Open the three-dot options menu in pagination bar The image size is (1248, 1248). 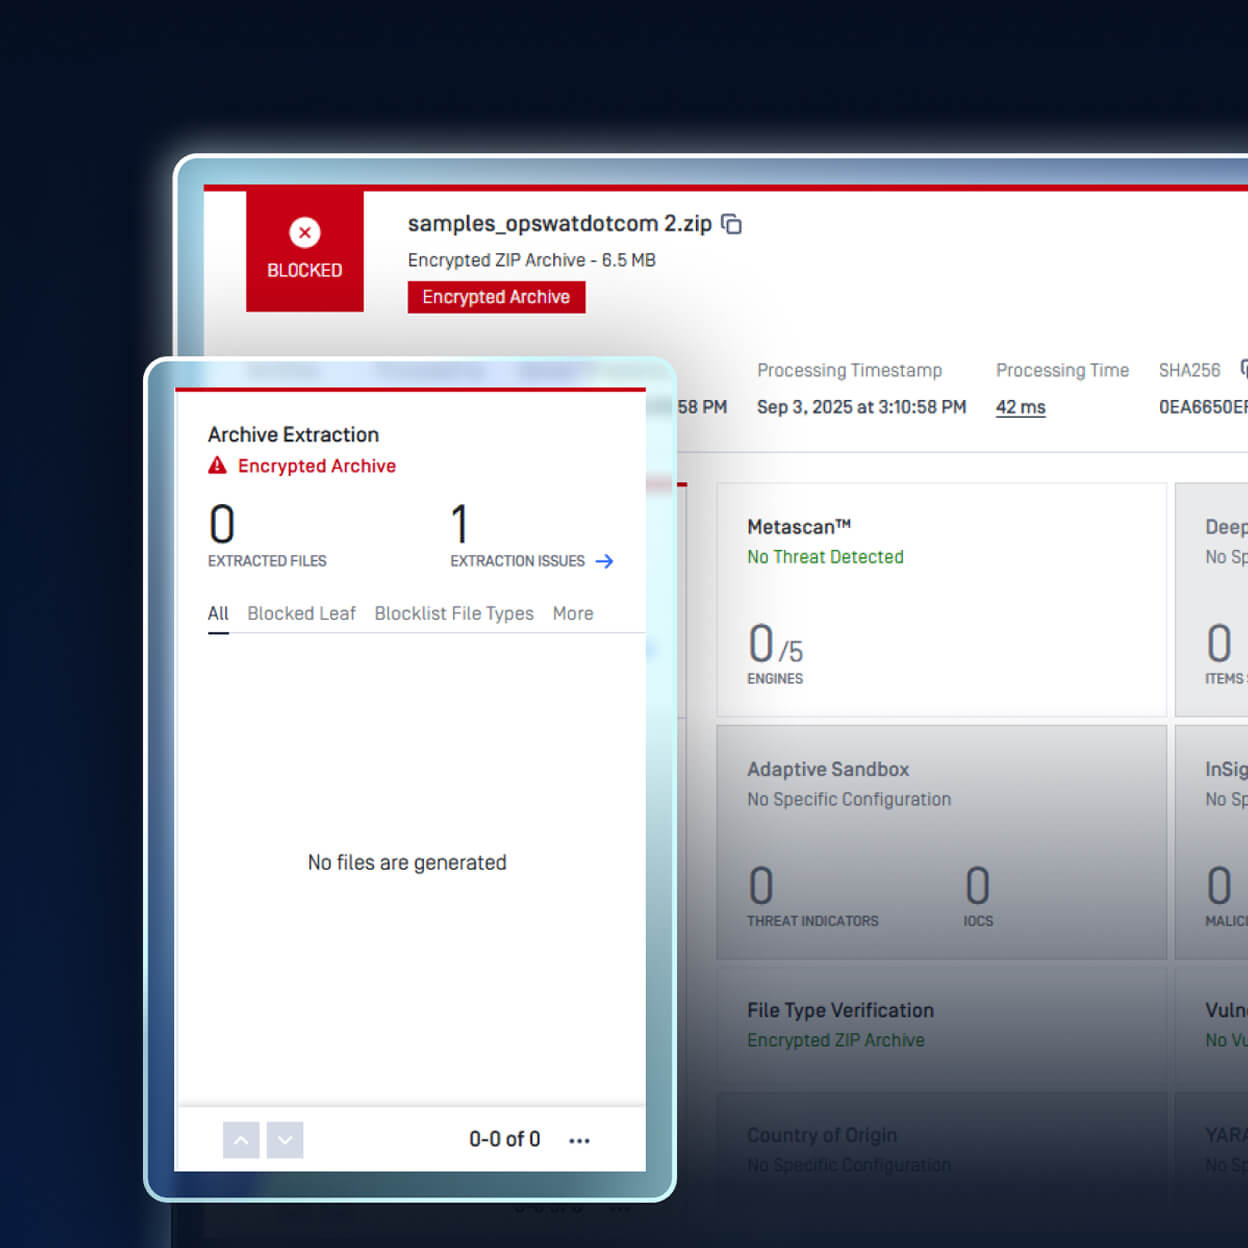pyautogui.click(x=579, y=1140)
